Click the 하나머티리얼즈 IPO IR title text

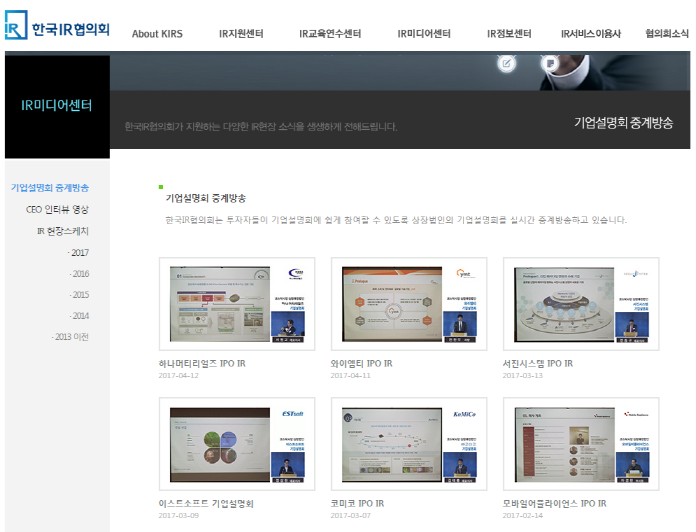[x=202, y=363]
